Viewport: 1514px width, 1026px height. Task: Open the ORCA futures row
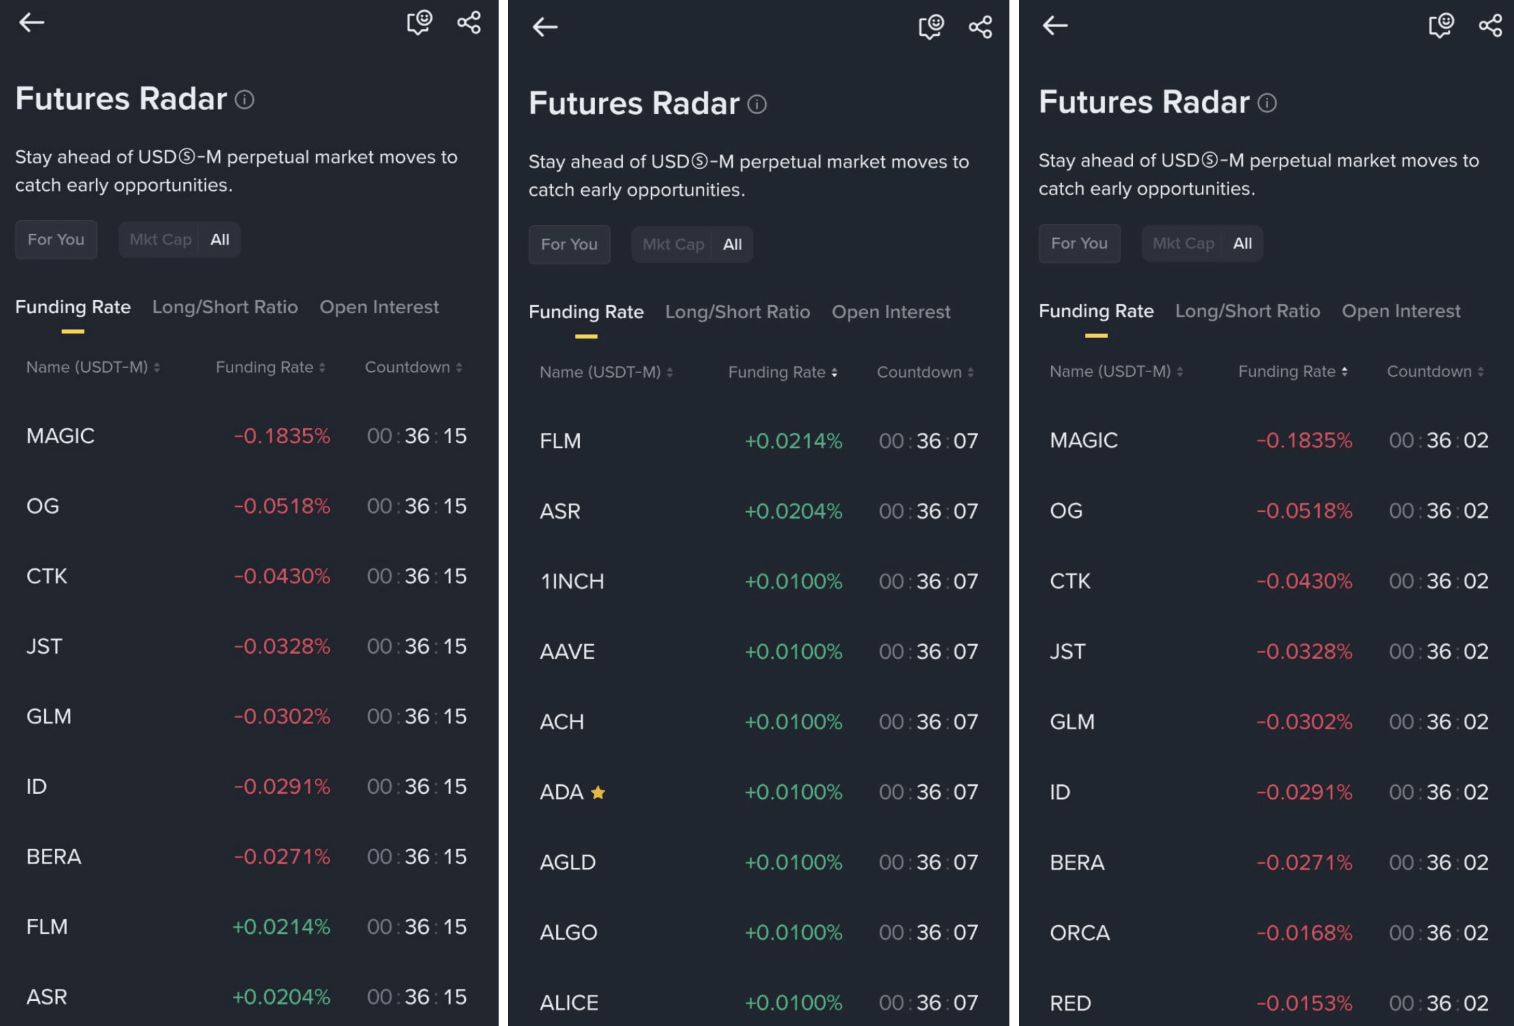[1269, 932]
